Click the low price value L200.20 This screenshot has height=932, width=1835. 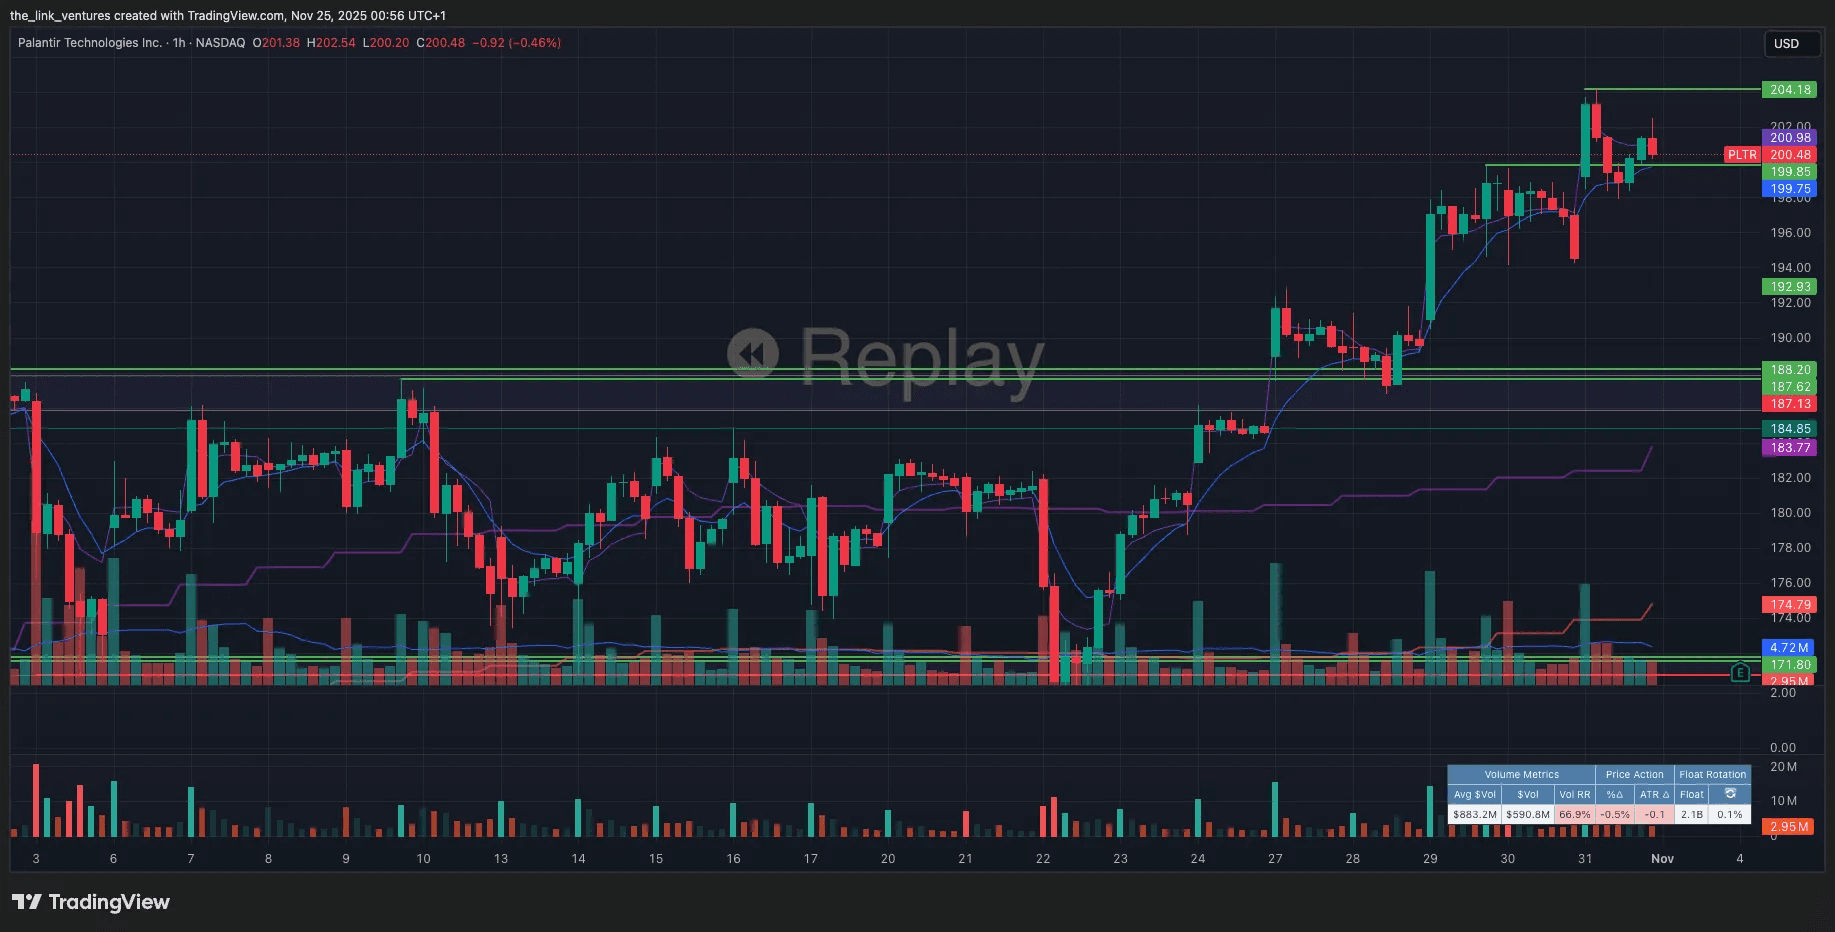click(x=386, y=43)
